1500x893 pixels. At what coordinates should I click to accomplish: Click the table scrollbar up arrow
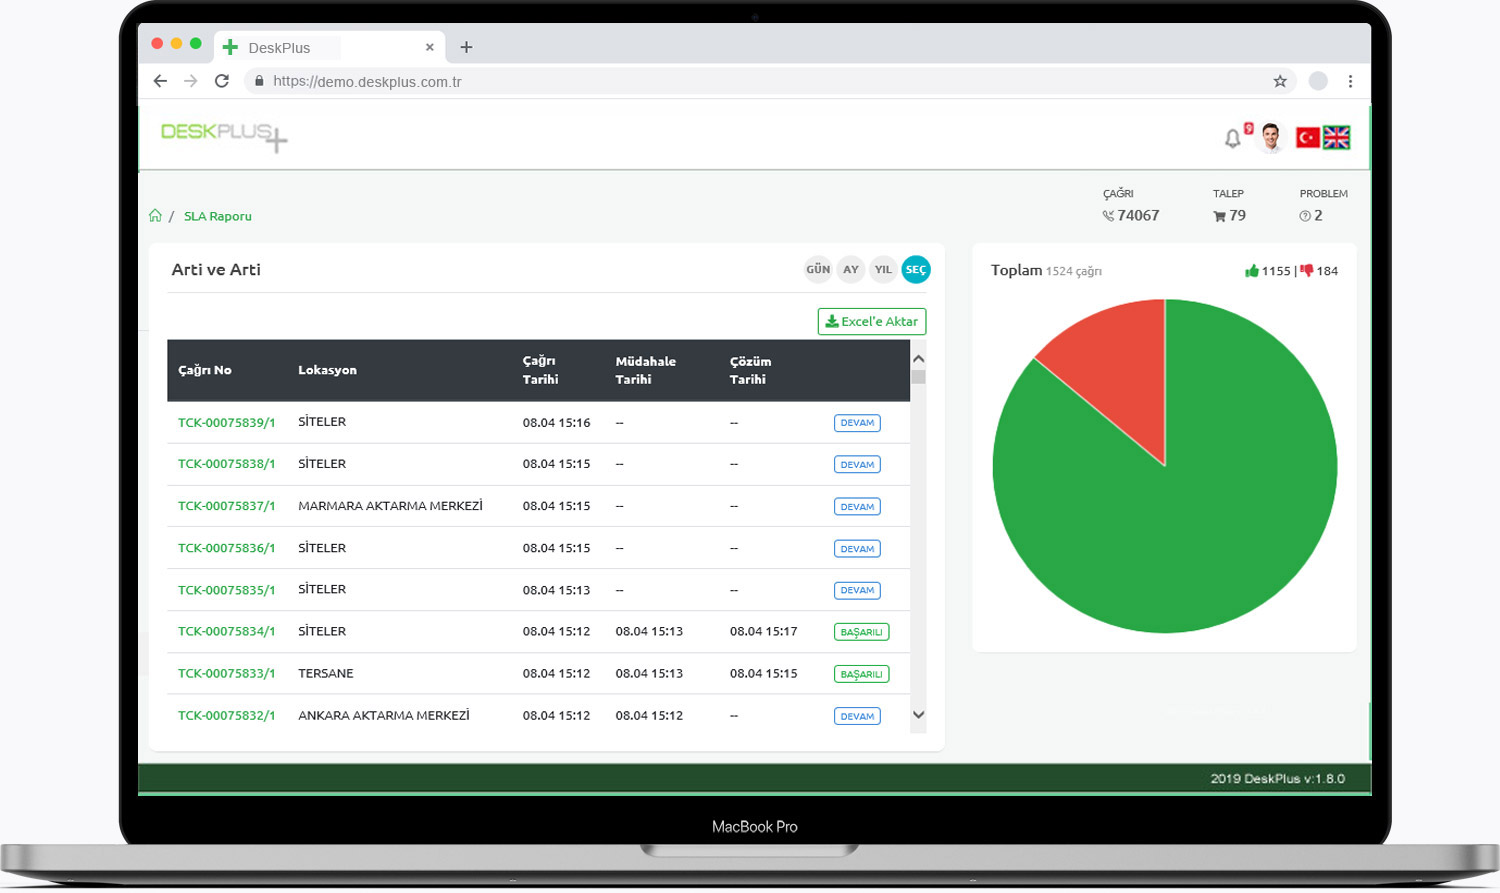918,358
